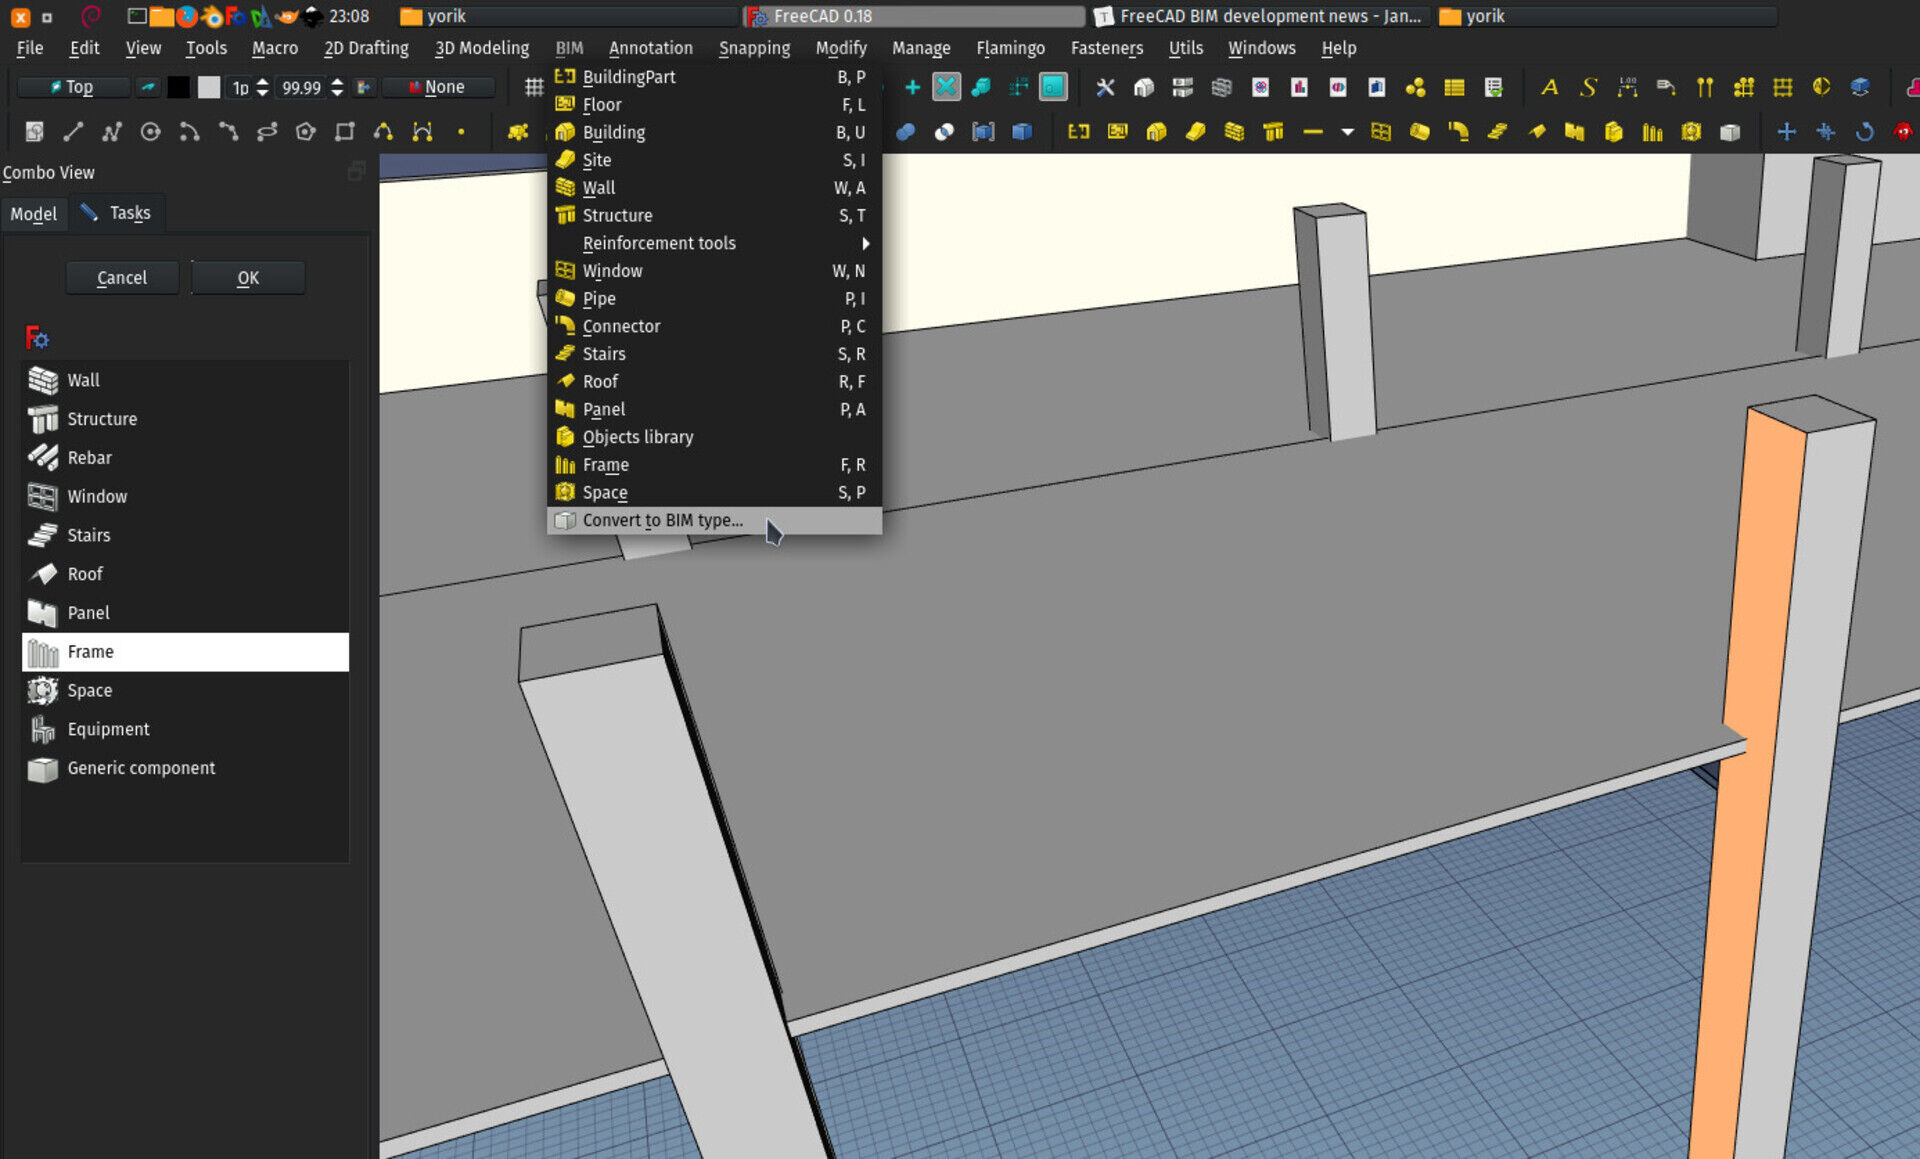Click the text annotation 'A' icon
Screen dimensions: 1920x1159
pyautogui.click(x=1549, y=87)
